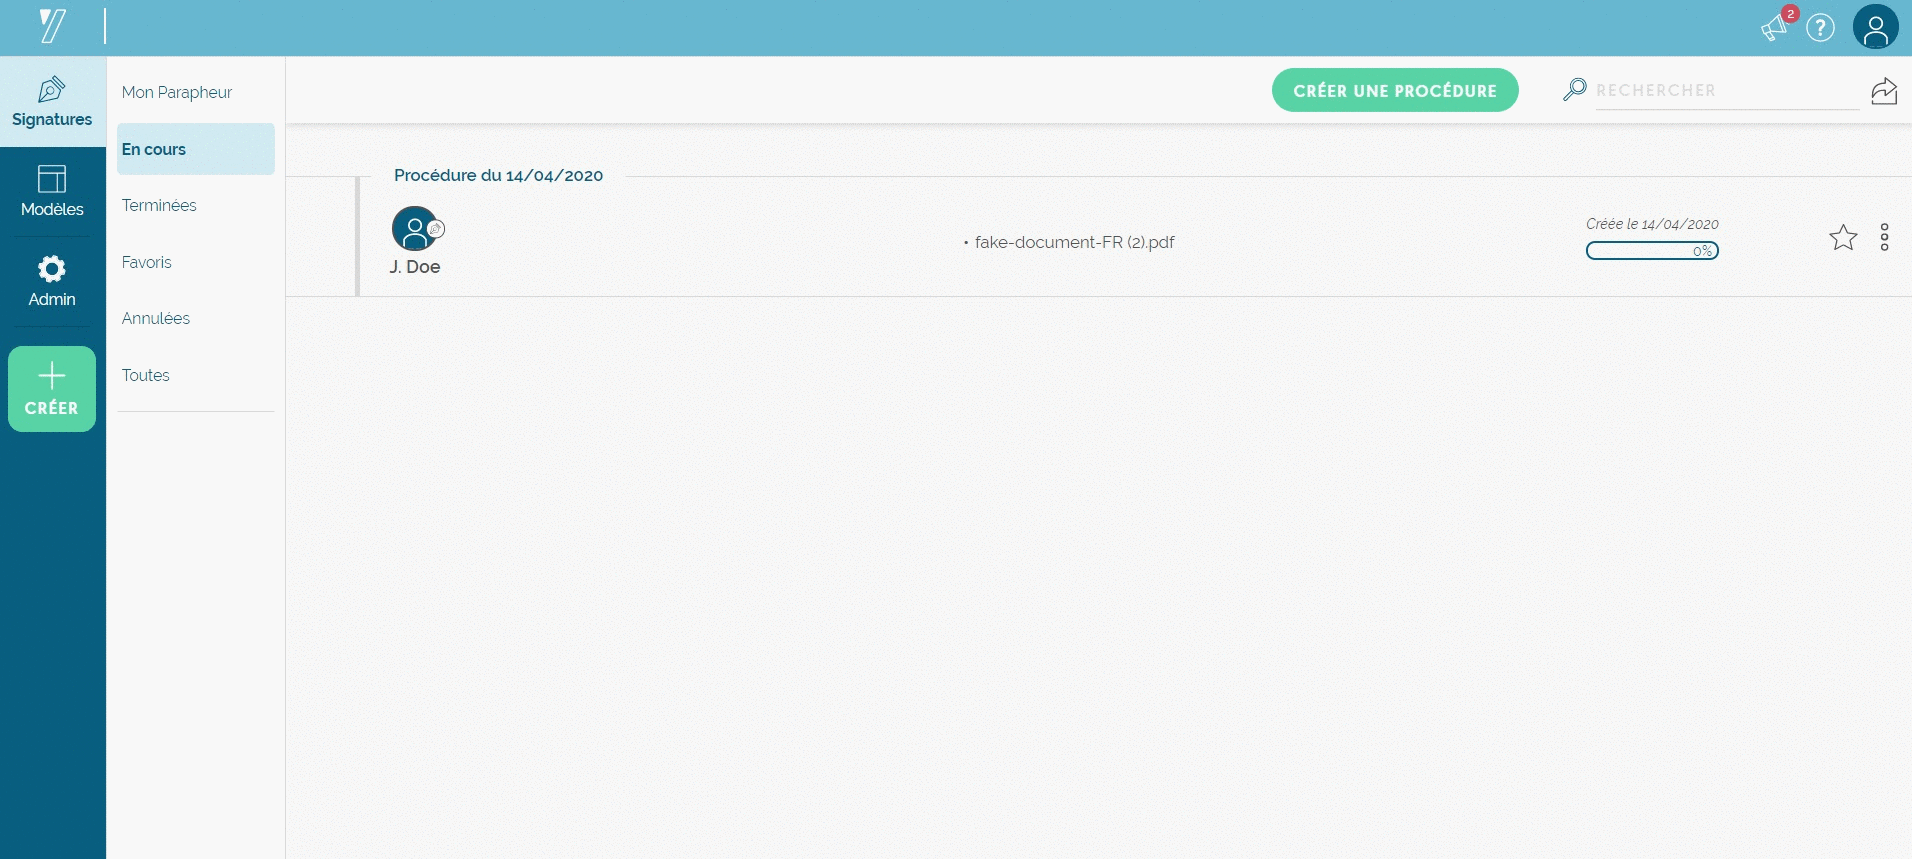Click the search magnifier icon
This screenshot has width=1912, height=859.
1574,90
